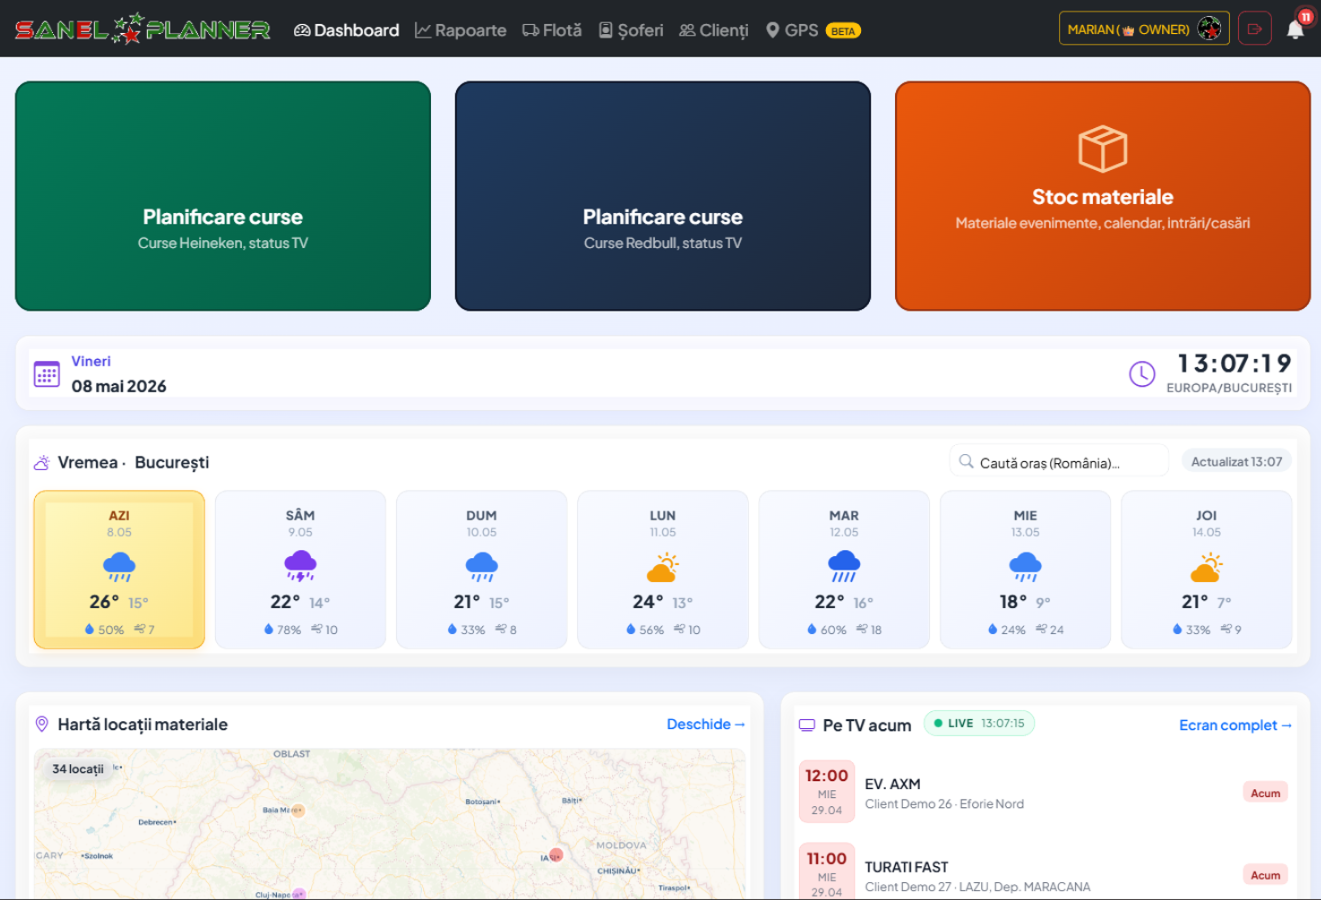Click the partly sunny icon for JOI
Screen dimensions: 1321x900
pyautogui.click(x=1207, y=567)
